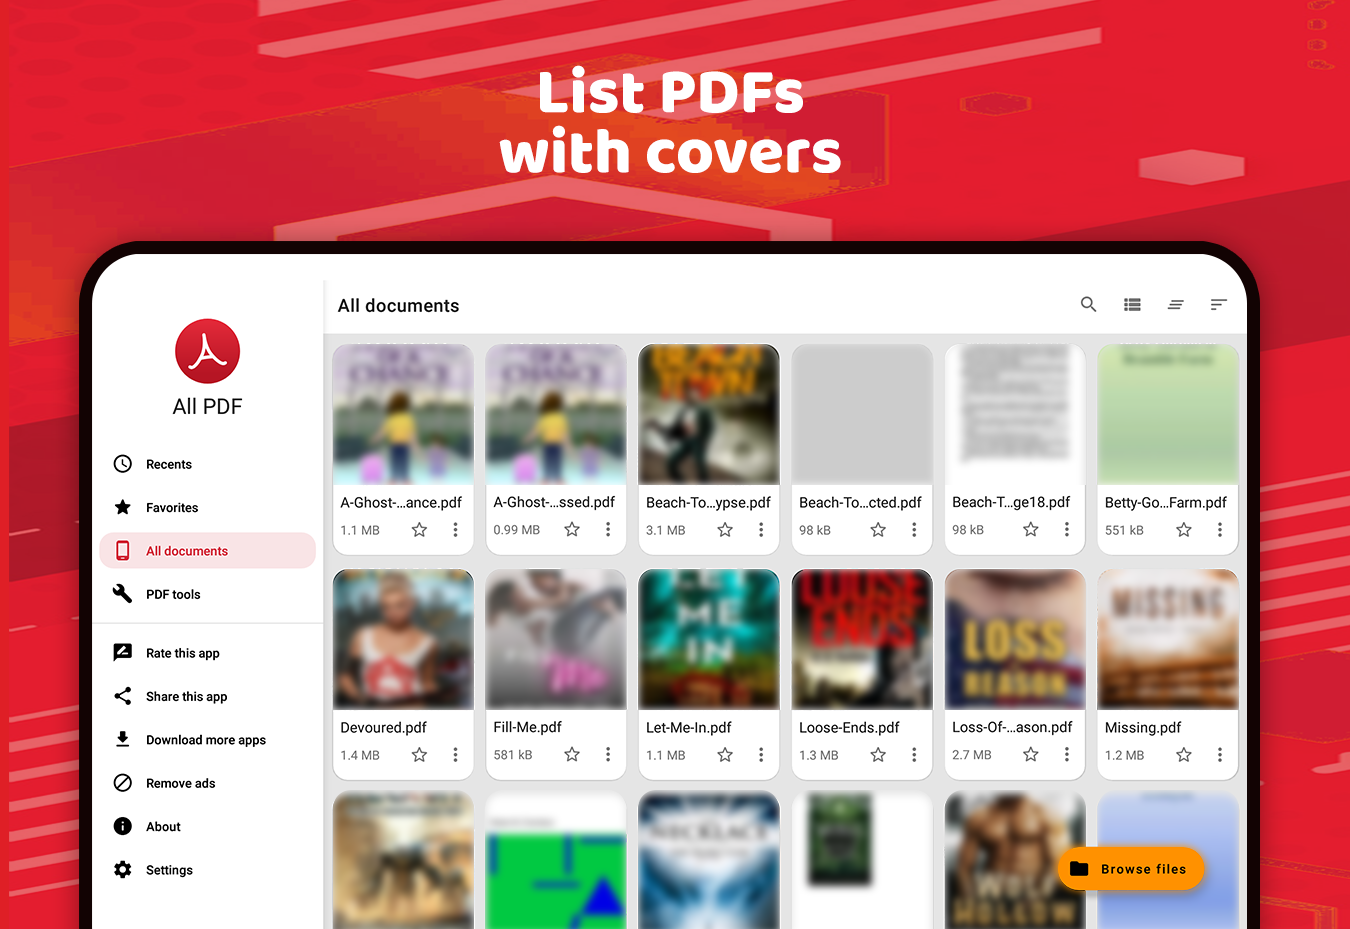Expand three-dot menu on Loose-Ends.pdf
The image size is (1350, 929).
(914, 755)
